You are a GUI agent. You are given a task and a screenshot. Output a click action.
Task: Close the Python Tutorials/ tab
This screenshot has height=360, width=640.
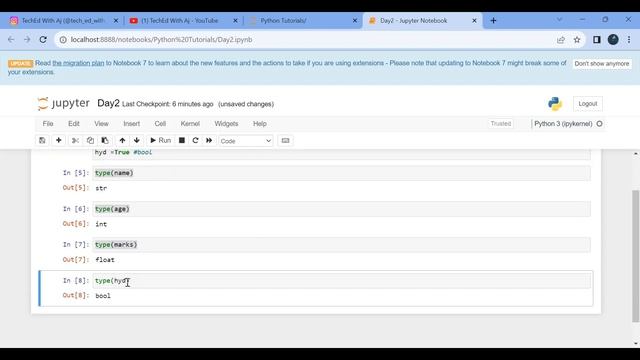[x=355, y=20]
